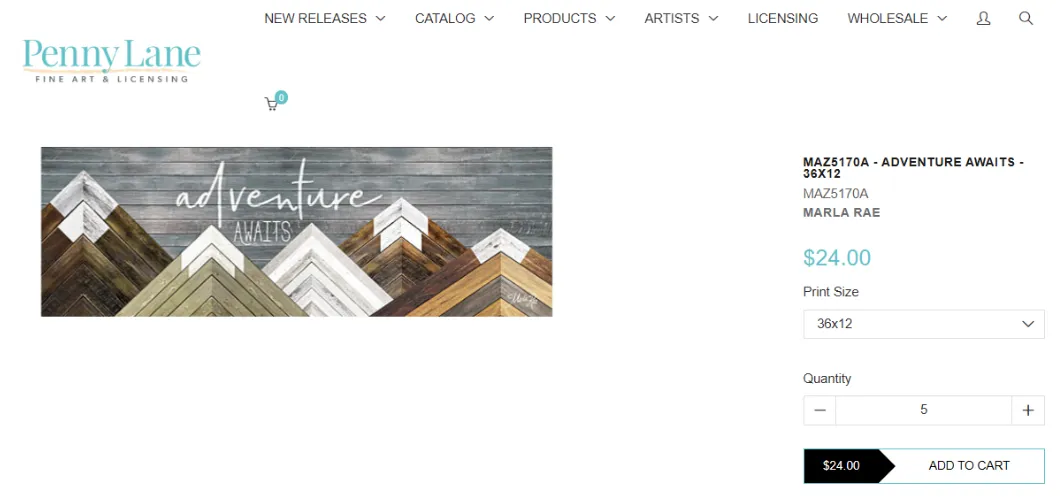
Task: Click the Marla Rae artist link
Action: click(841, 213)
